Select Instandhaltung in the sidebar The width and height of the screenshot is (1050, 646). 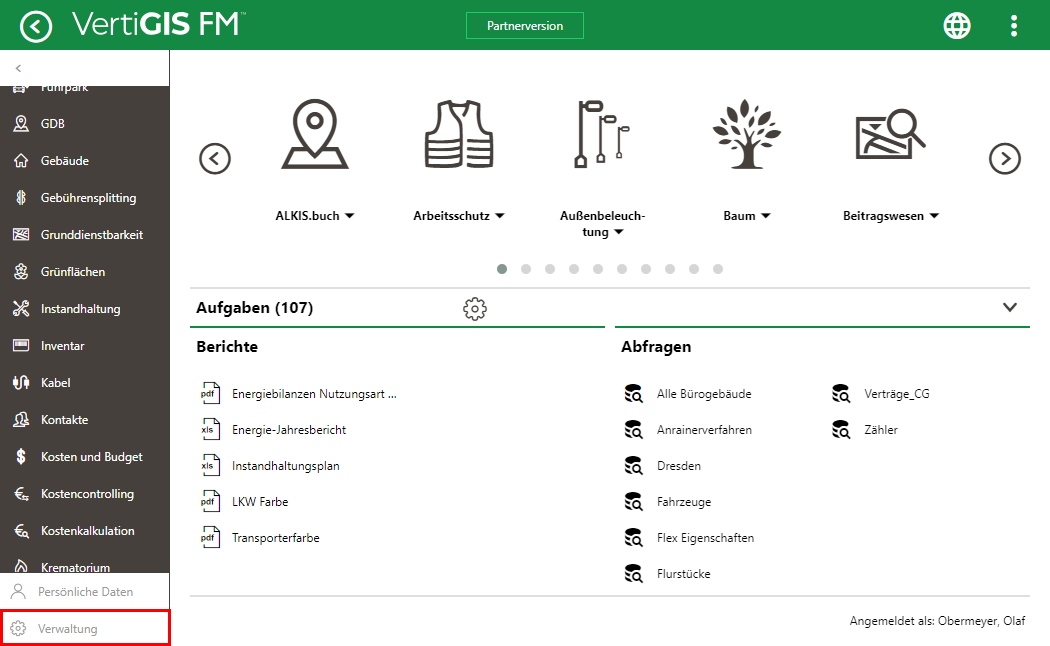80,309
